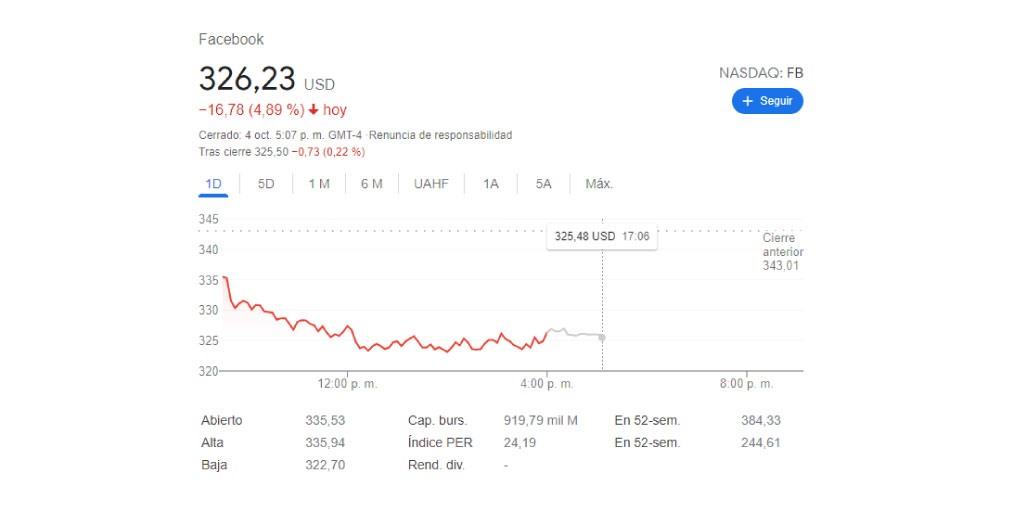Click the 326,23 stock price
1024x512 pixels.
[247, 79]
